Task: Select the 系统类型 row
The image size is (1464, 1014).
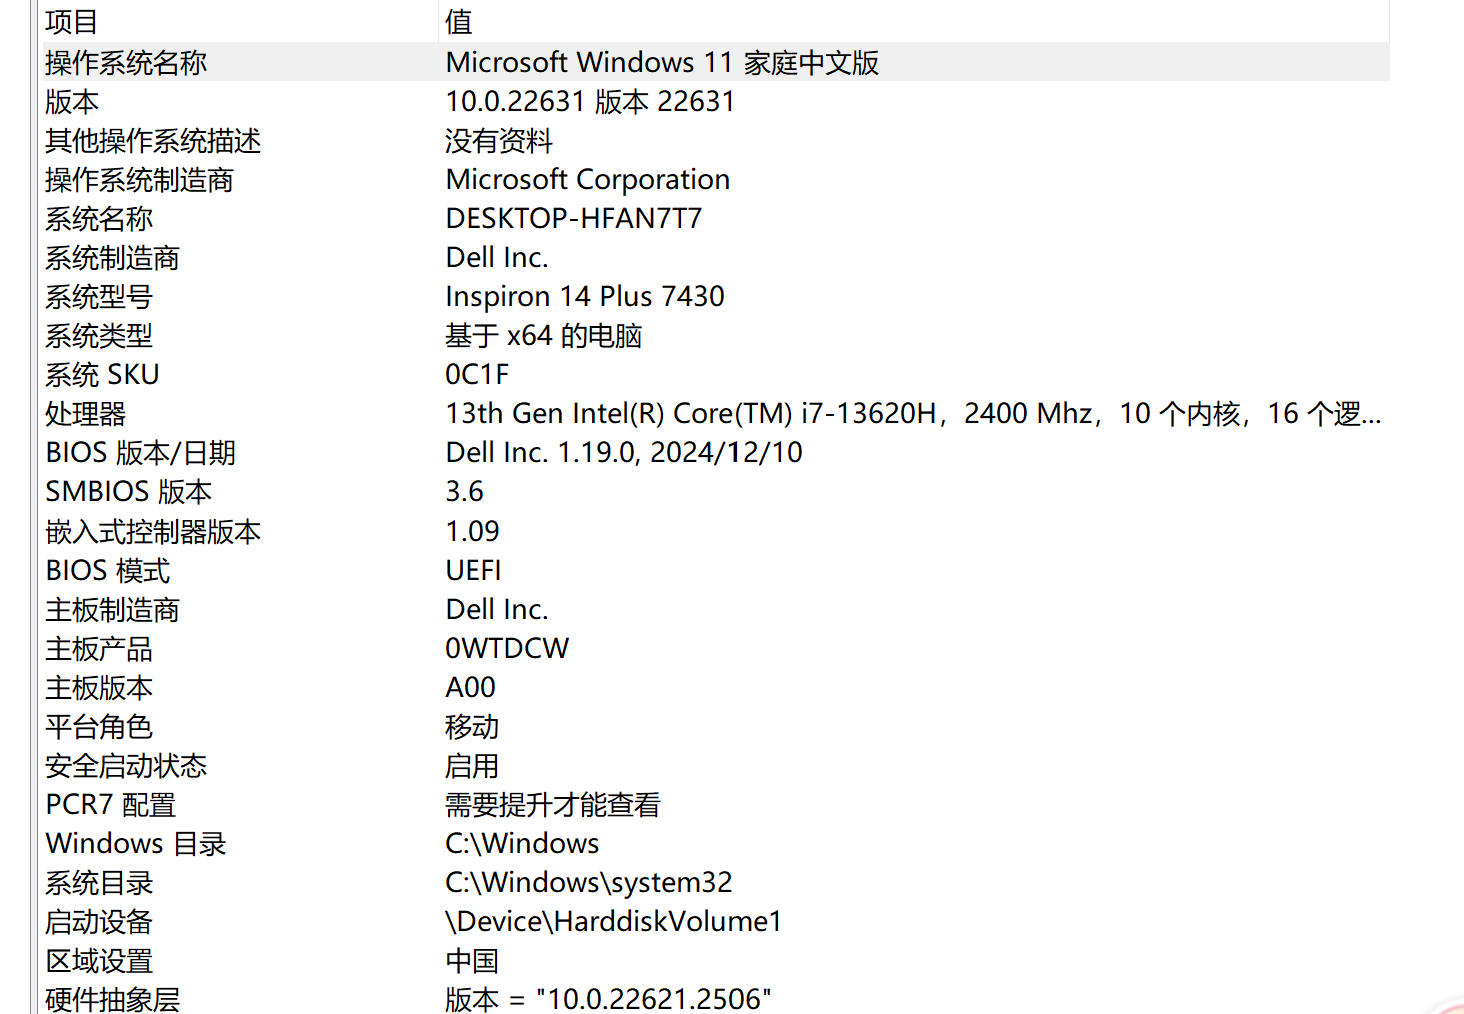Action: pyautogui.click(x=99, y=336)
